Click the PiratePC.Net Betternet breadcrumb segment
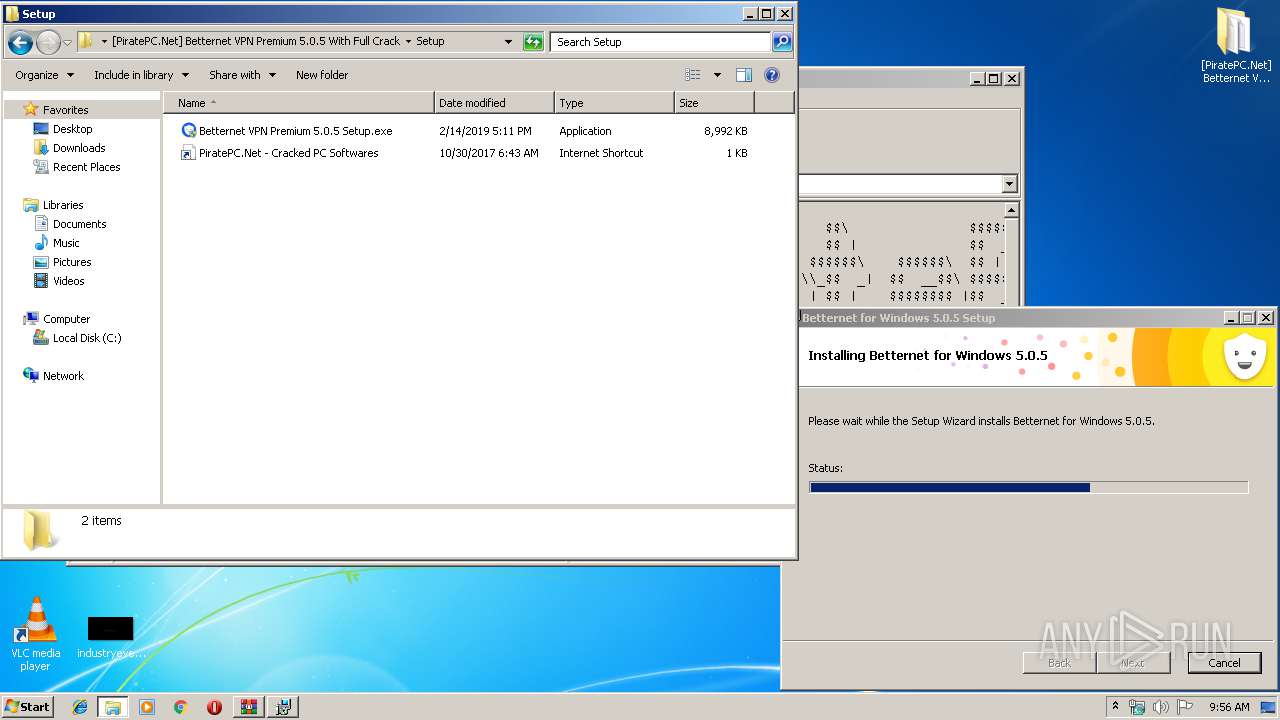 coord(256,41)
